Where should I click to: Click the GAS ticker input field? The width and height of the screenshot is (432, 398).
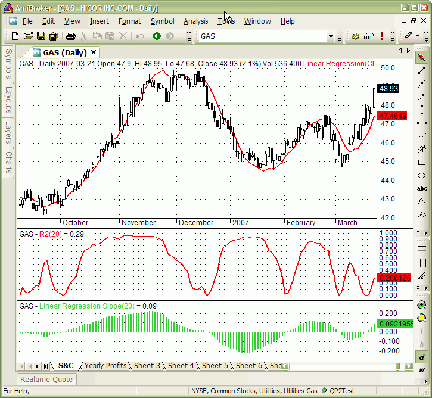point(263,36)
